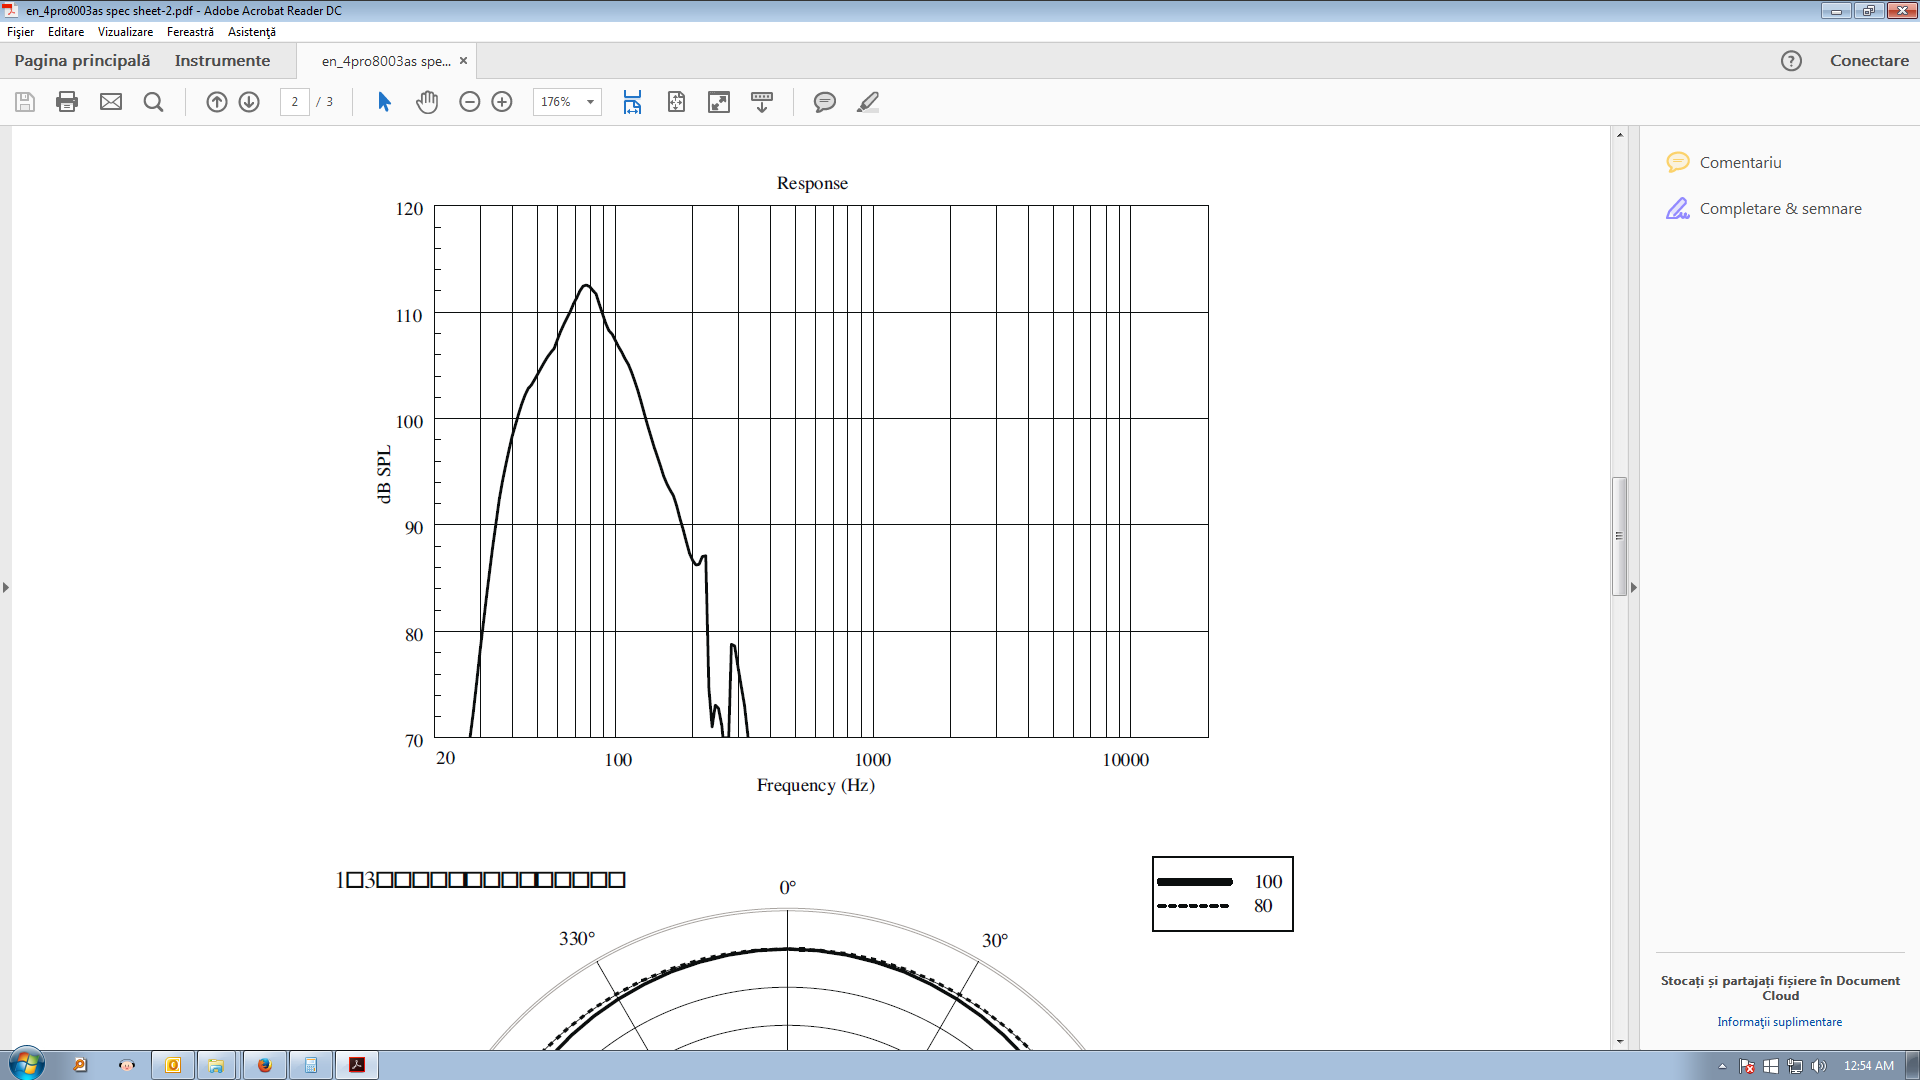Print the document using printer icon
1920x1080 pixels.
coord(67,102)
